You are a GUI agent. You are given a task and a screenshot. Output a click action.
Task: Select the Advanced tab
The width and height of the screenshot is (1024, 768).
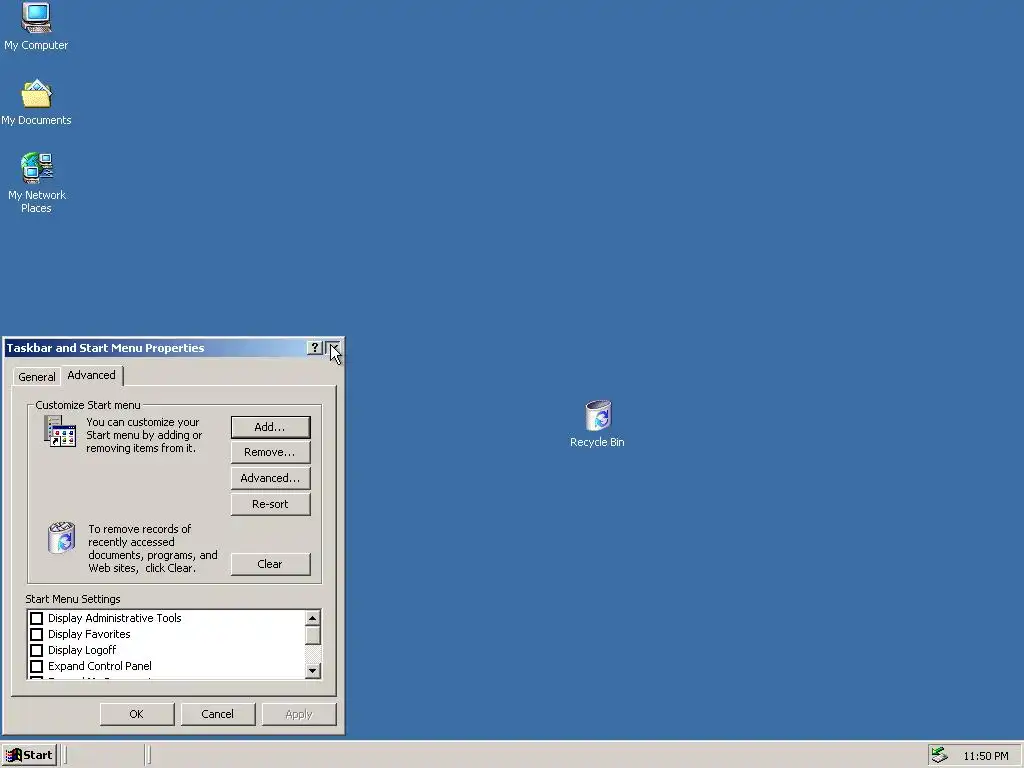[91, 375]
